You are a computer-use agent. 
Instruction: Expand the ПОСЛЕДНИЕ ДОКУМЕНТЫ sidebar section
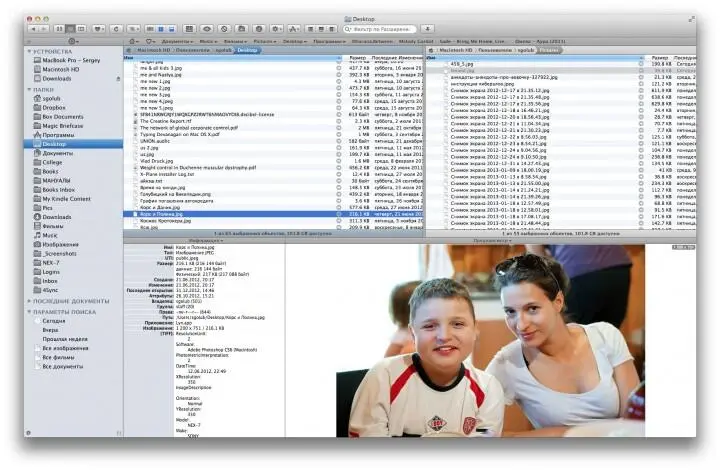[29, 301]
